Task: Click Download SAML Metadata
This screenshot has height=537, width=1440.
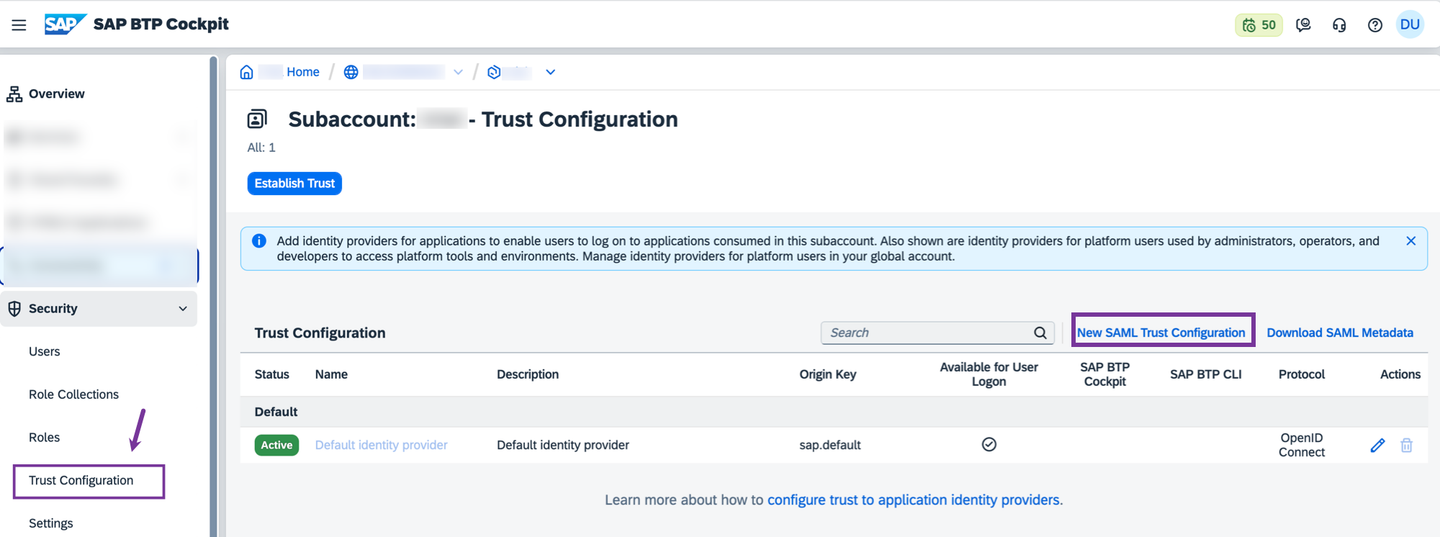Action: pos(1340,333)
